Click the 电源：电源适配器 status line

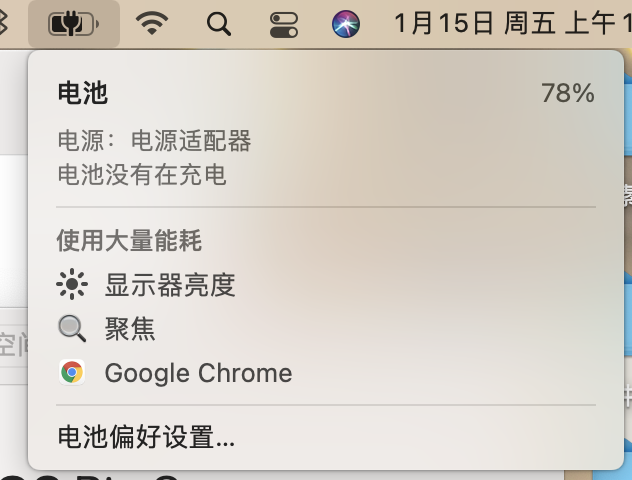[154, 141]
